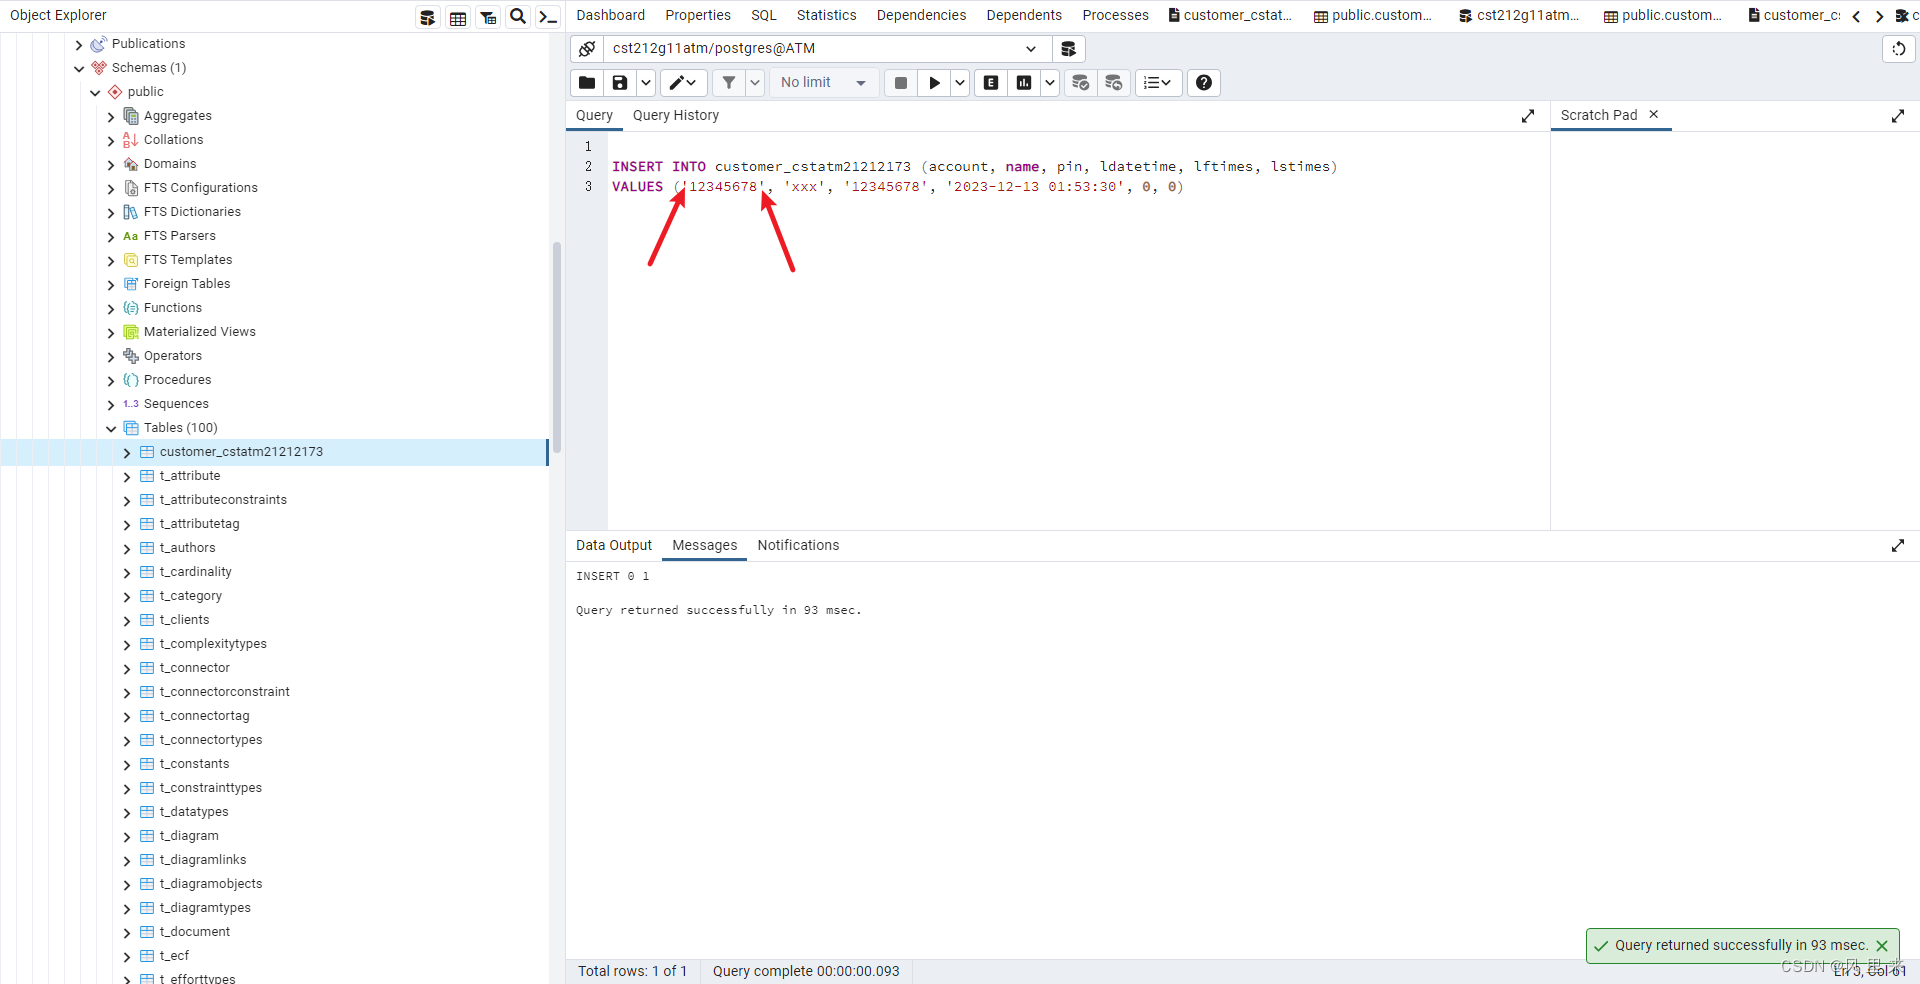This screenshot has width=1920, height=984.
Task: Click the Stop query execution icon
Action: point(900,83)
